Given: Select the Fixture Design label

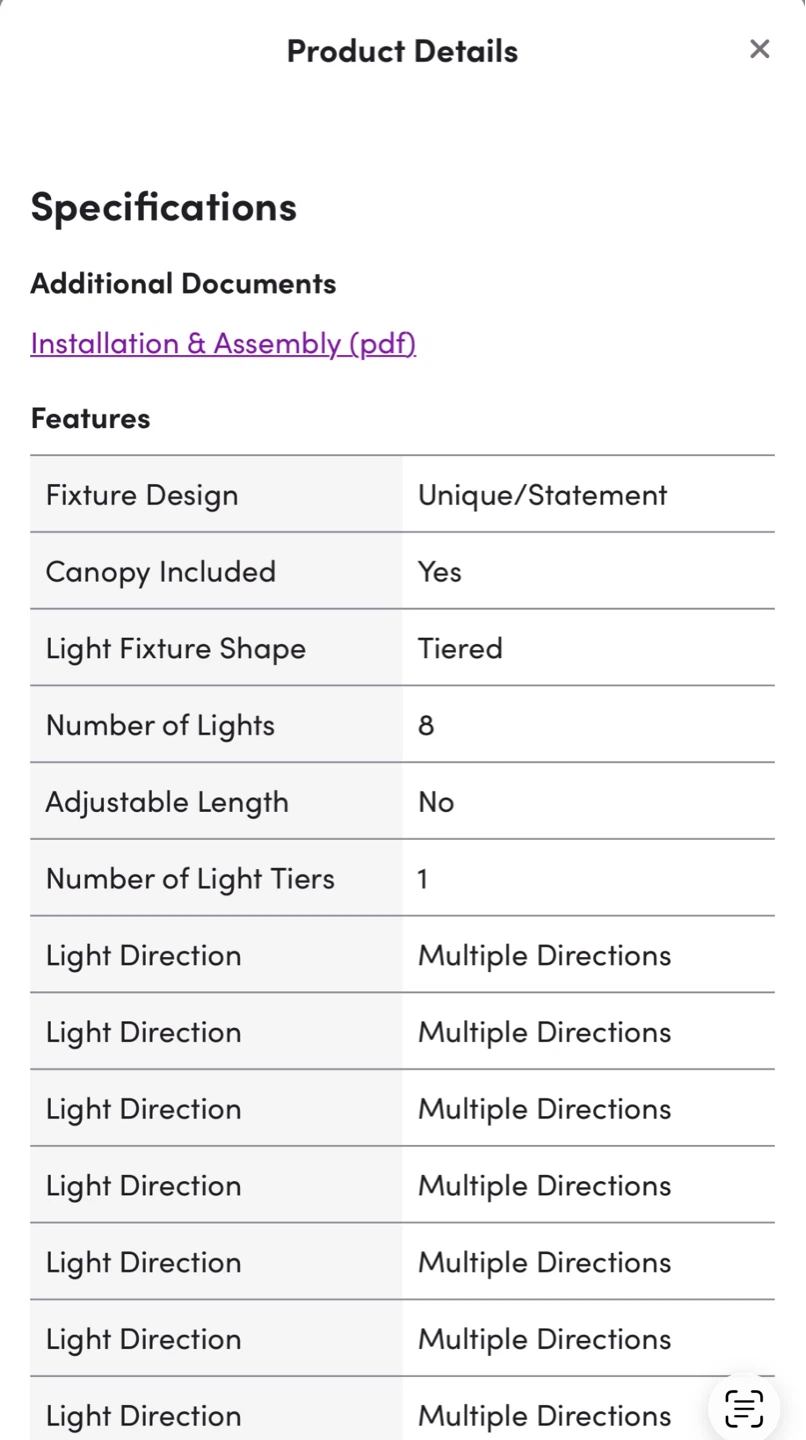Looking at the screenshot, I should coord(142,495).
